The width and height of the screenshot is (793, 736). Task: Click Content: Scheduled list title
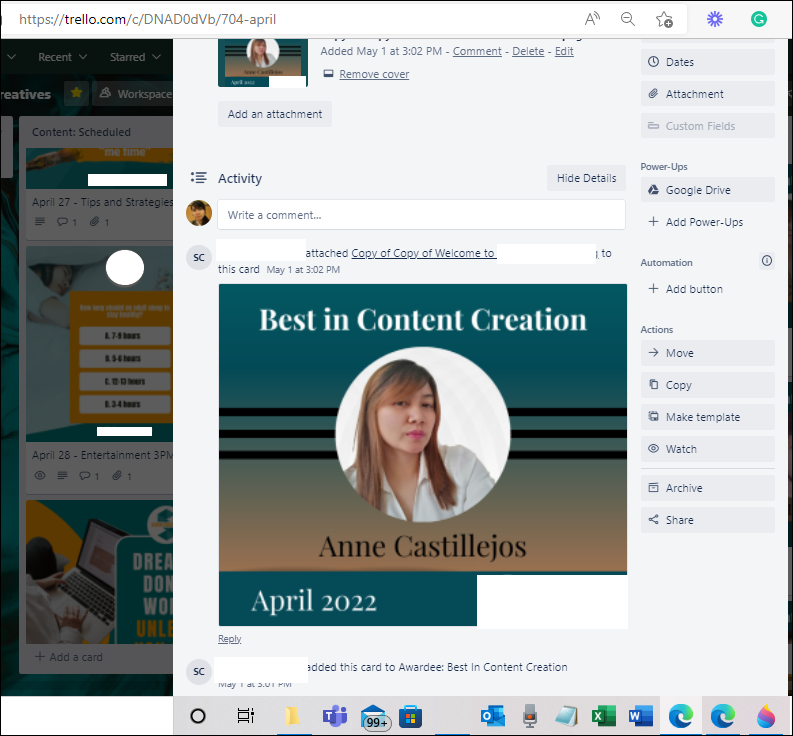[x=81, y=132]
